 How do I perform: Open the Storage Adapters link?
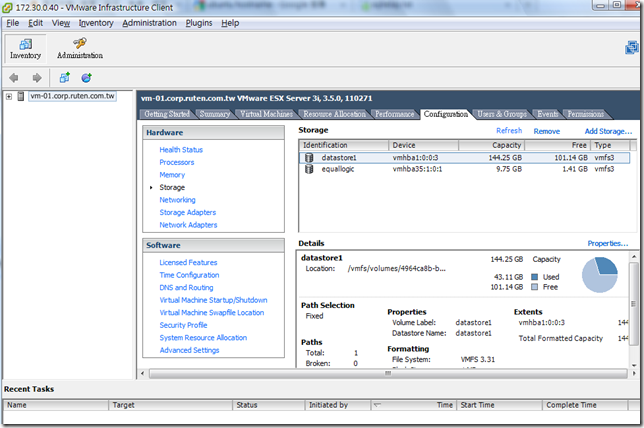188,212
